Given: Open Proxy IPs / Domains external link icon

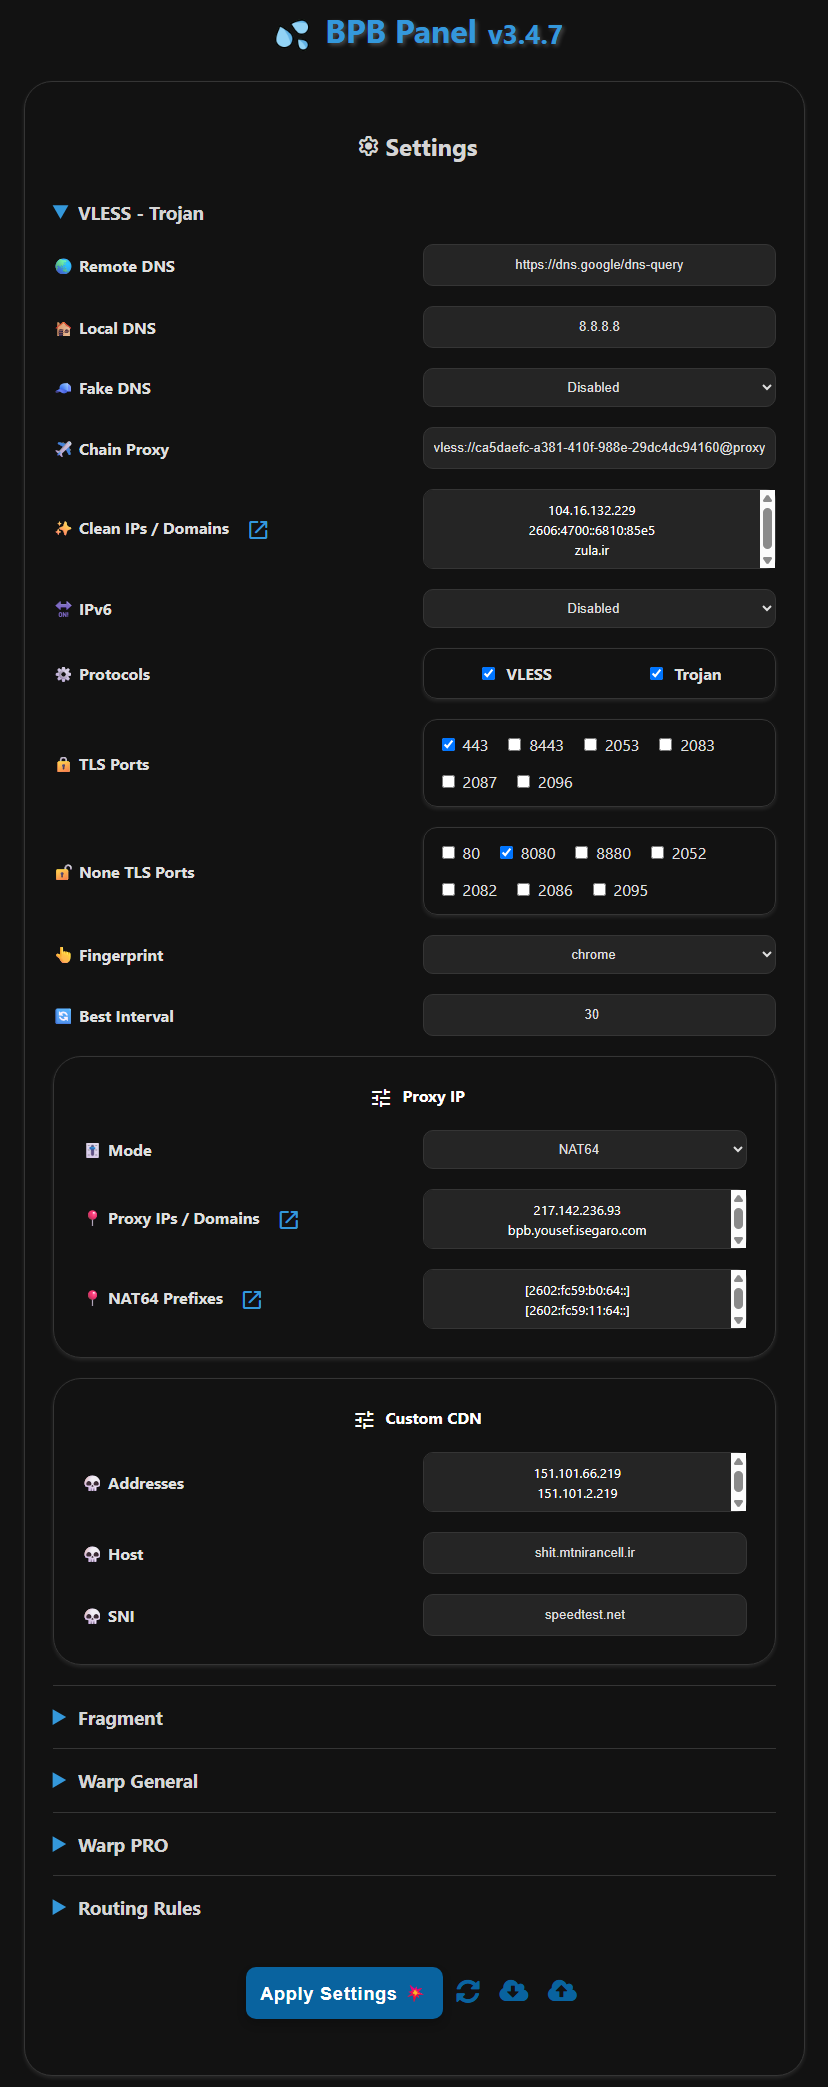Looking at the screenshot, I should 289,1220.
